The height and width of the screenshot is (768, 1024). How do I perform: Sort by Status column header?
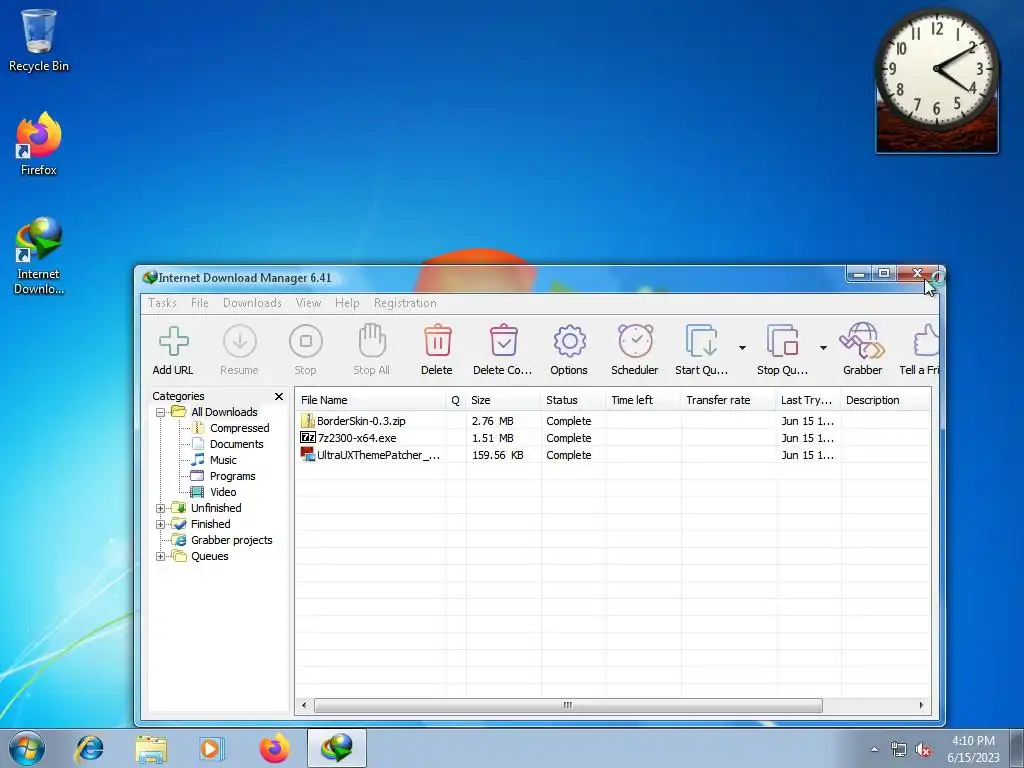573,400
